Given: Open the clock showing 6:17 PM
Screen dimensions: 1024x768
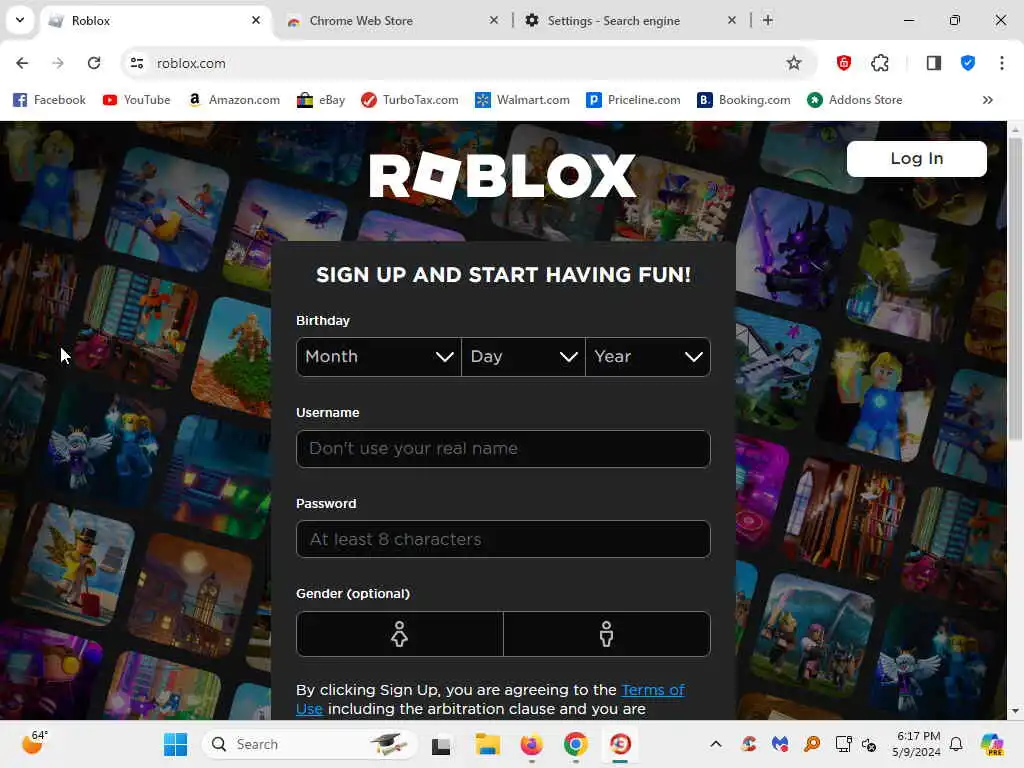Looking at the screenshot, I should 916,744.
